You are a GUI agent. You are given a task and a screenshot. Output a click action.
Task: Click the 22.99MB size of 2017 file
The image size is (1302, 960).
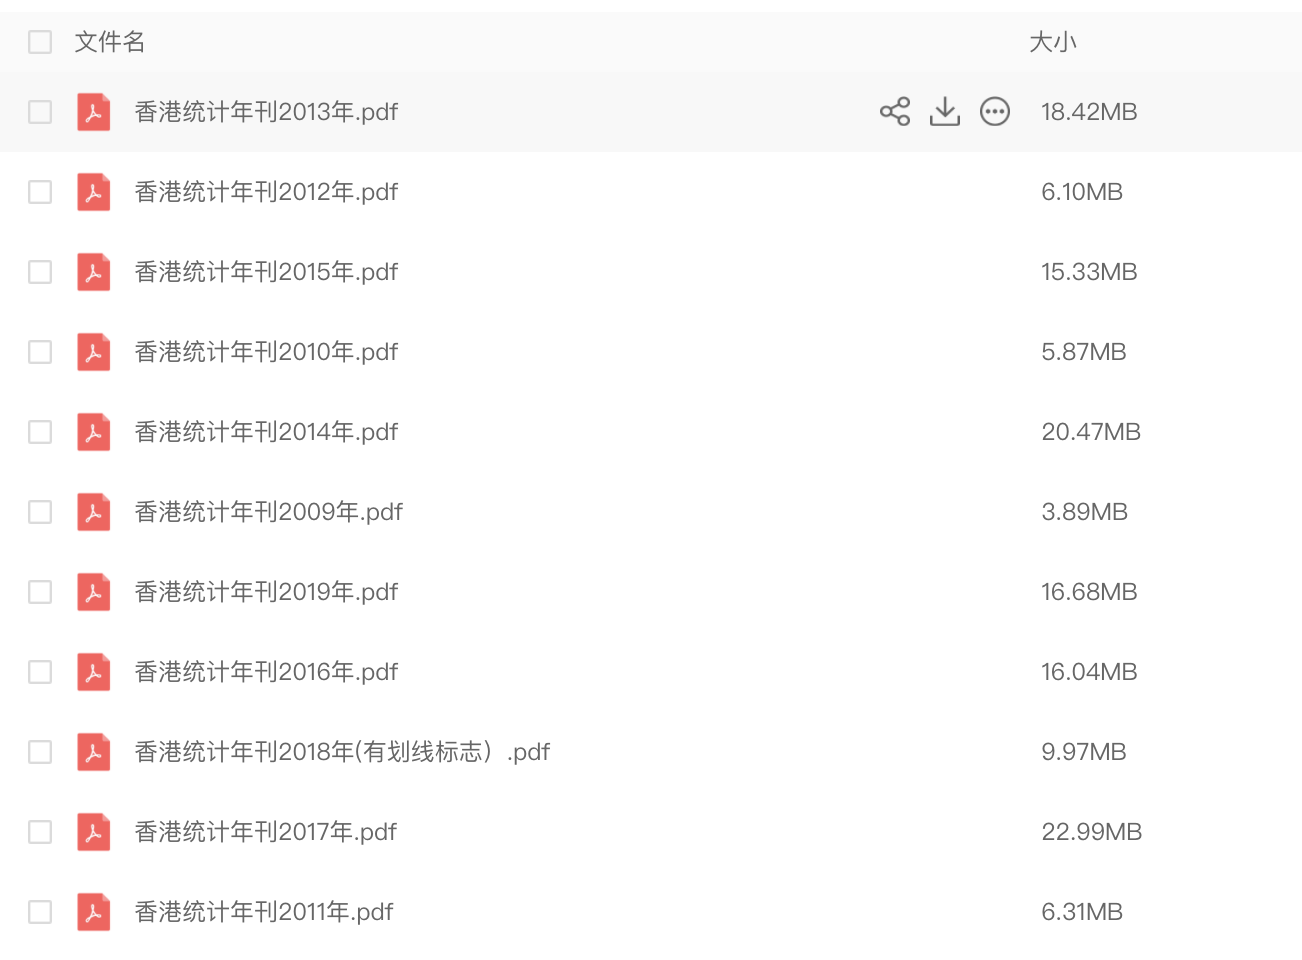pyautogui.click(x=1091, y=832)
